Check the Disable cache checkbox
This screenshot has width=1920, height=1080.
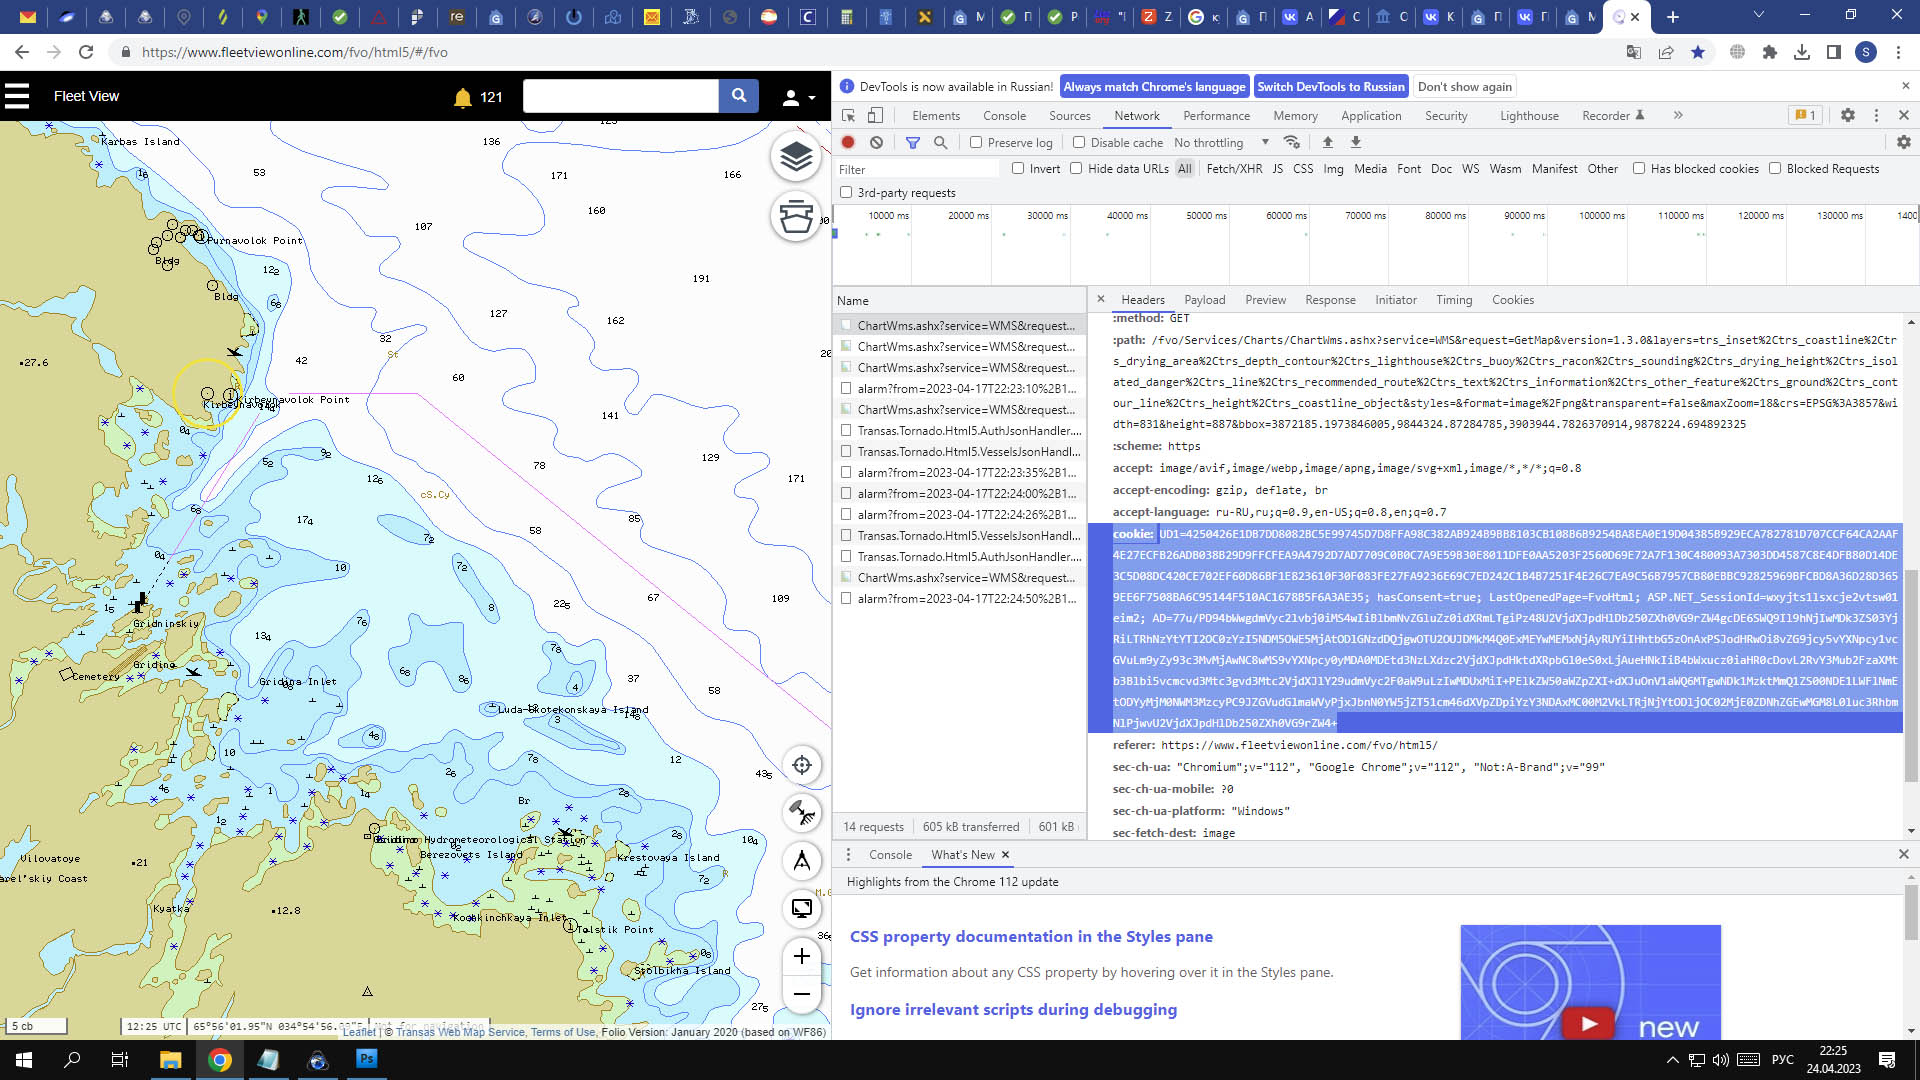[1079, 142]
